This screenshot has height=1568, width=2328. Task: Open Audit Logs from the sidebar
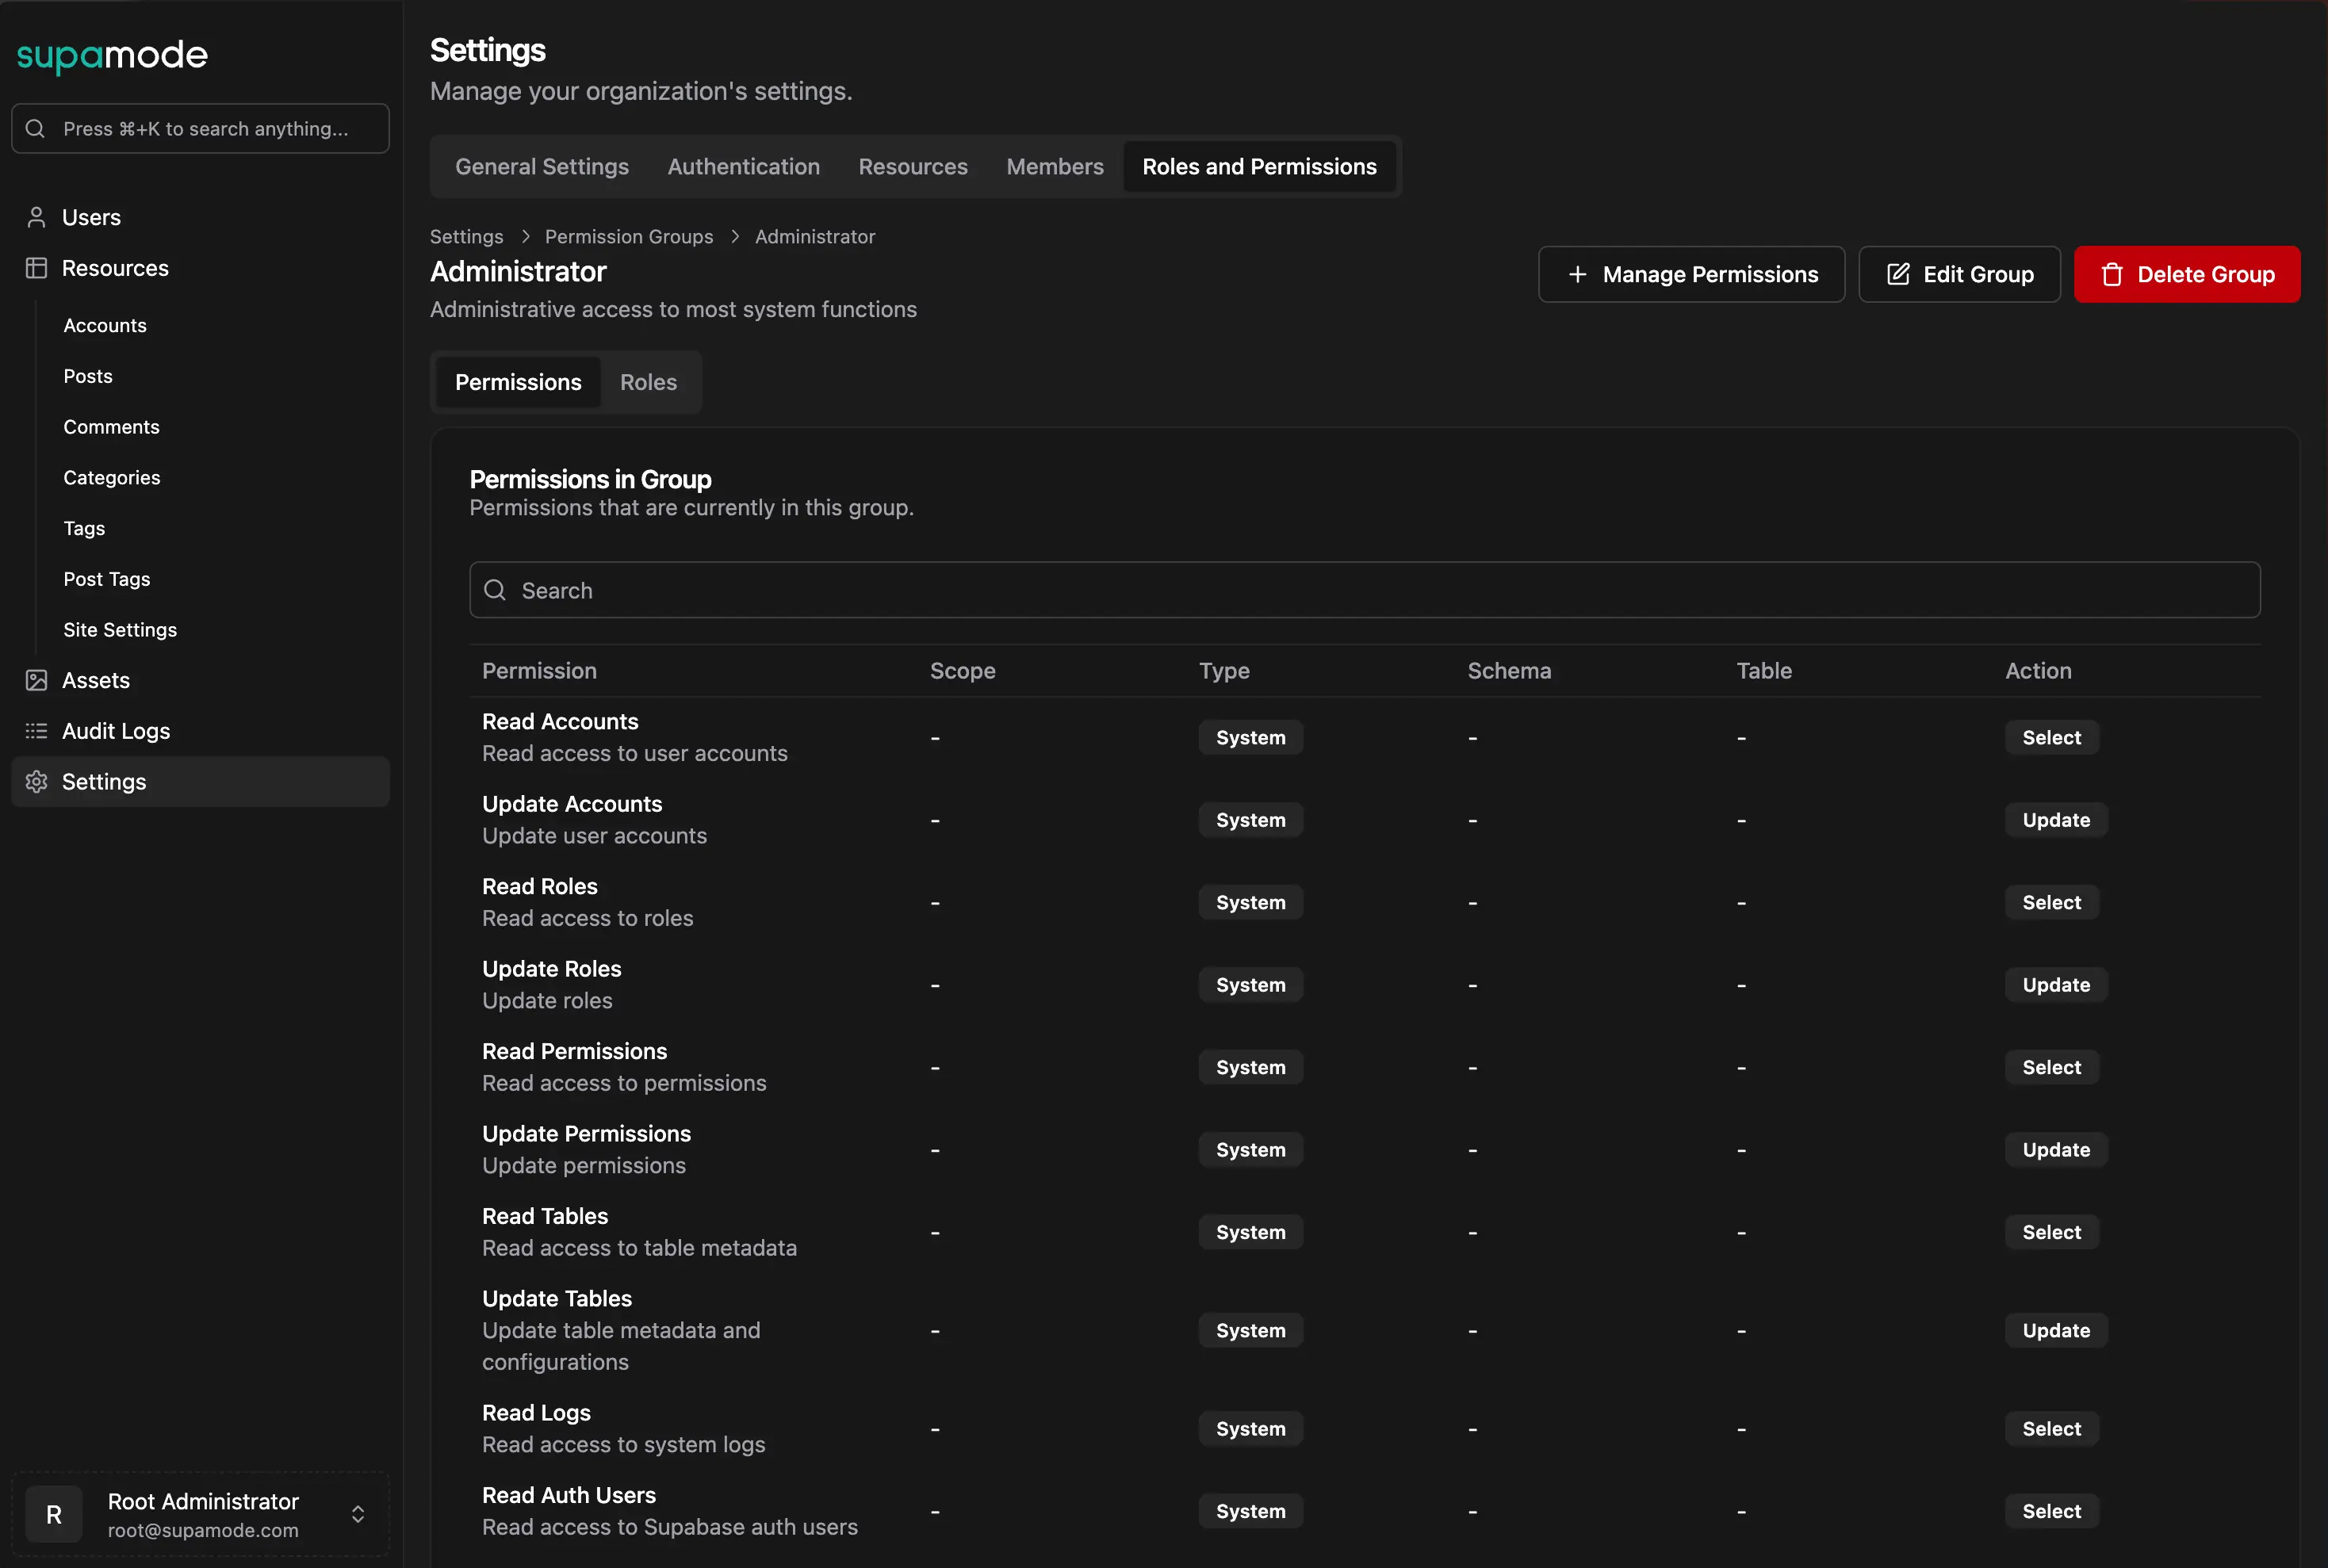116,731
